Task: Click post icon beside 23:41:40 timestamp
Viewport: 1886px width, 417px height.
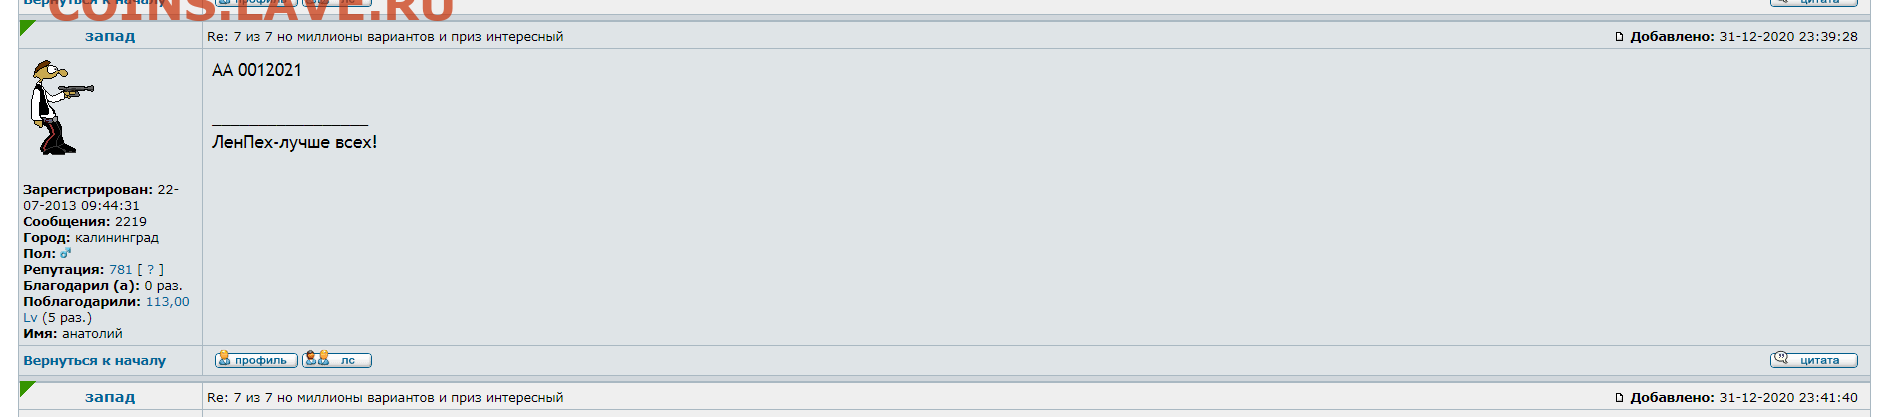Action: pyautogui.click(x=1620, y=398)
